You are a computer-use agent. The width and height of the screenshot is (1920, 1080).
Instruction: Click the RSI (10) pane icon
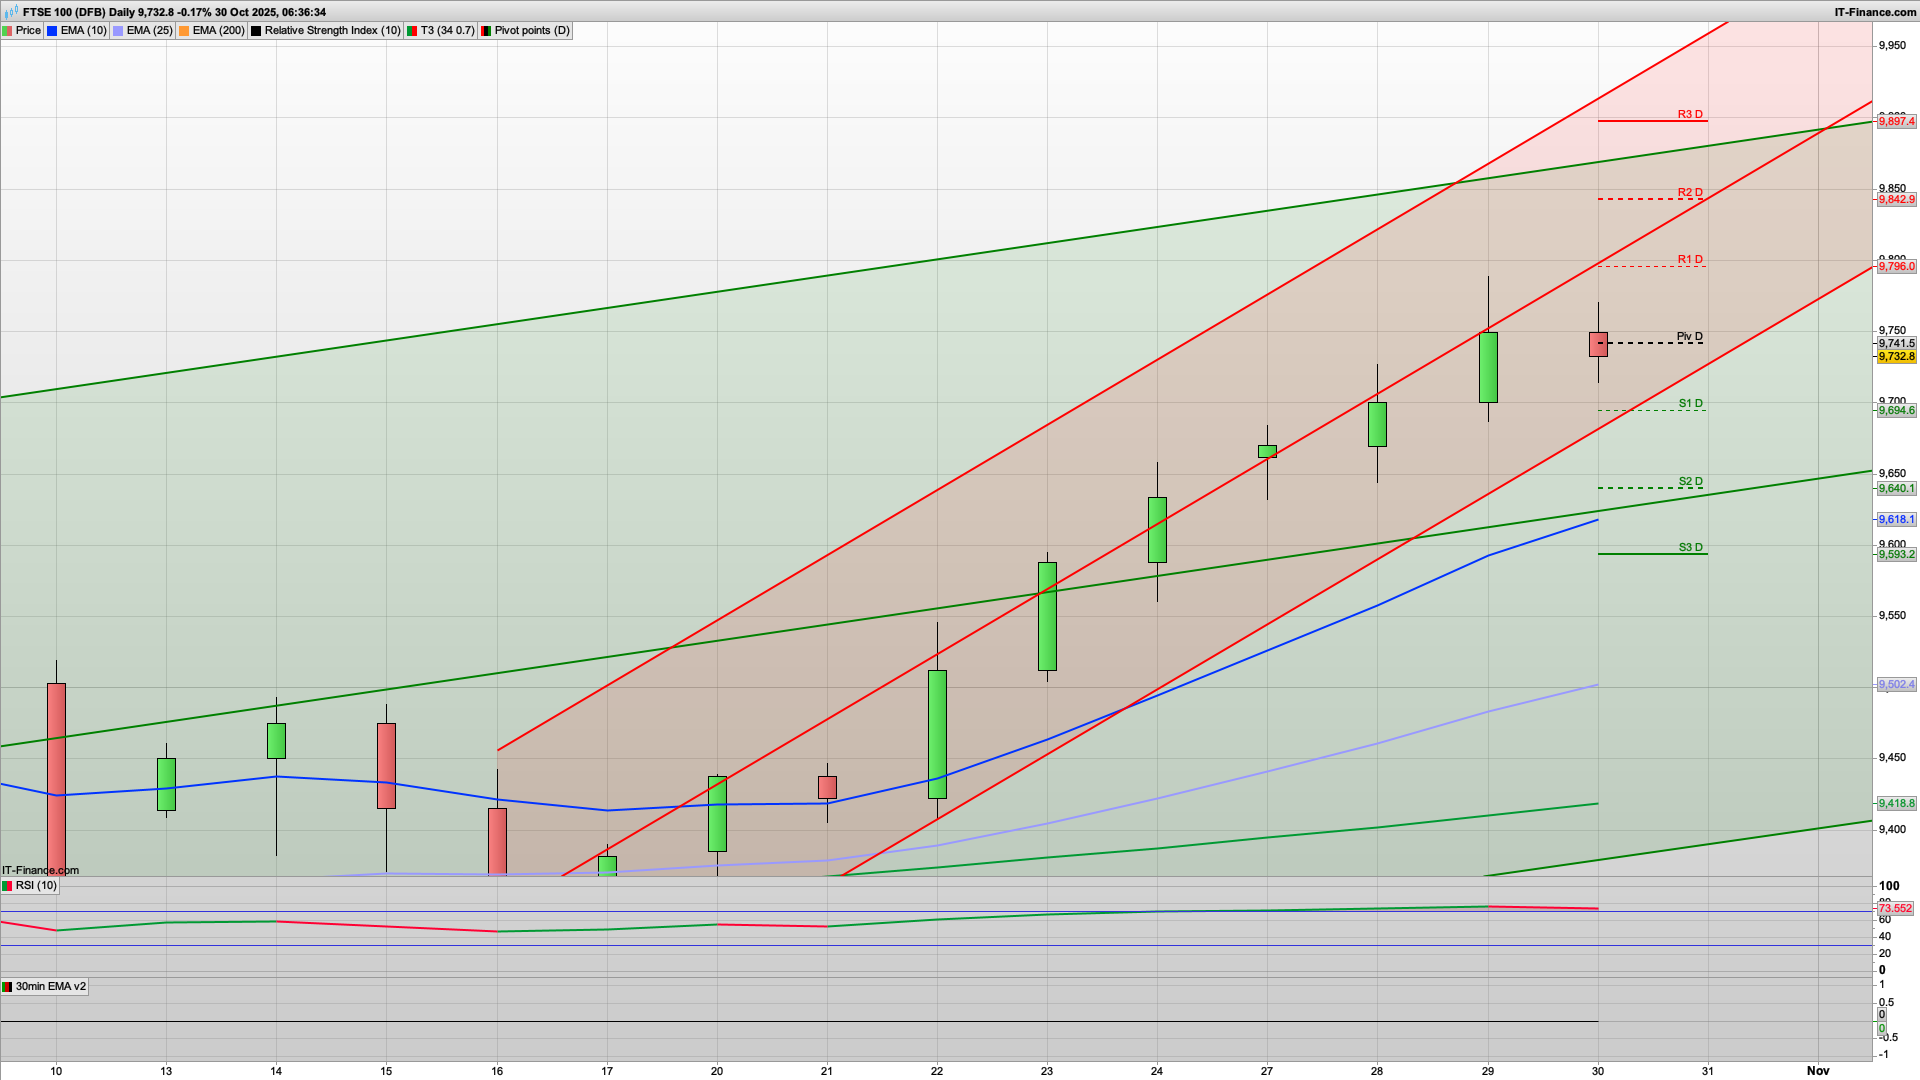point(7,886)
